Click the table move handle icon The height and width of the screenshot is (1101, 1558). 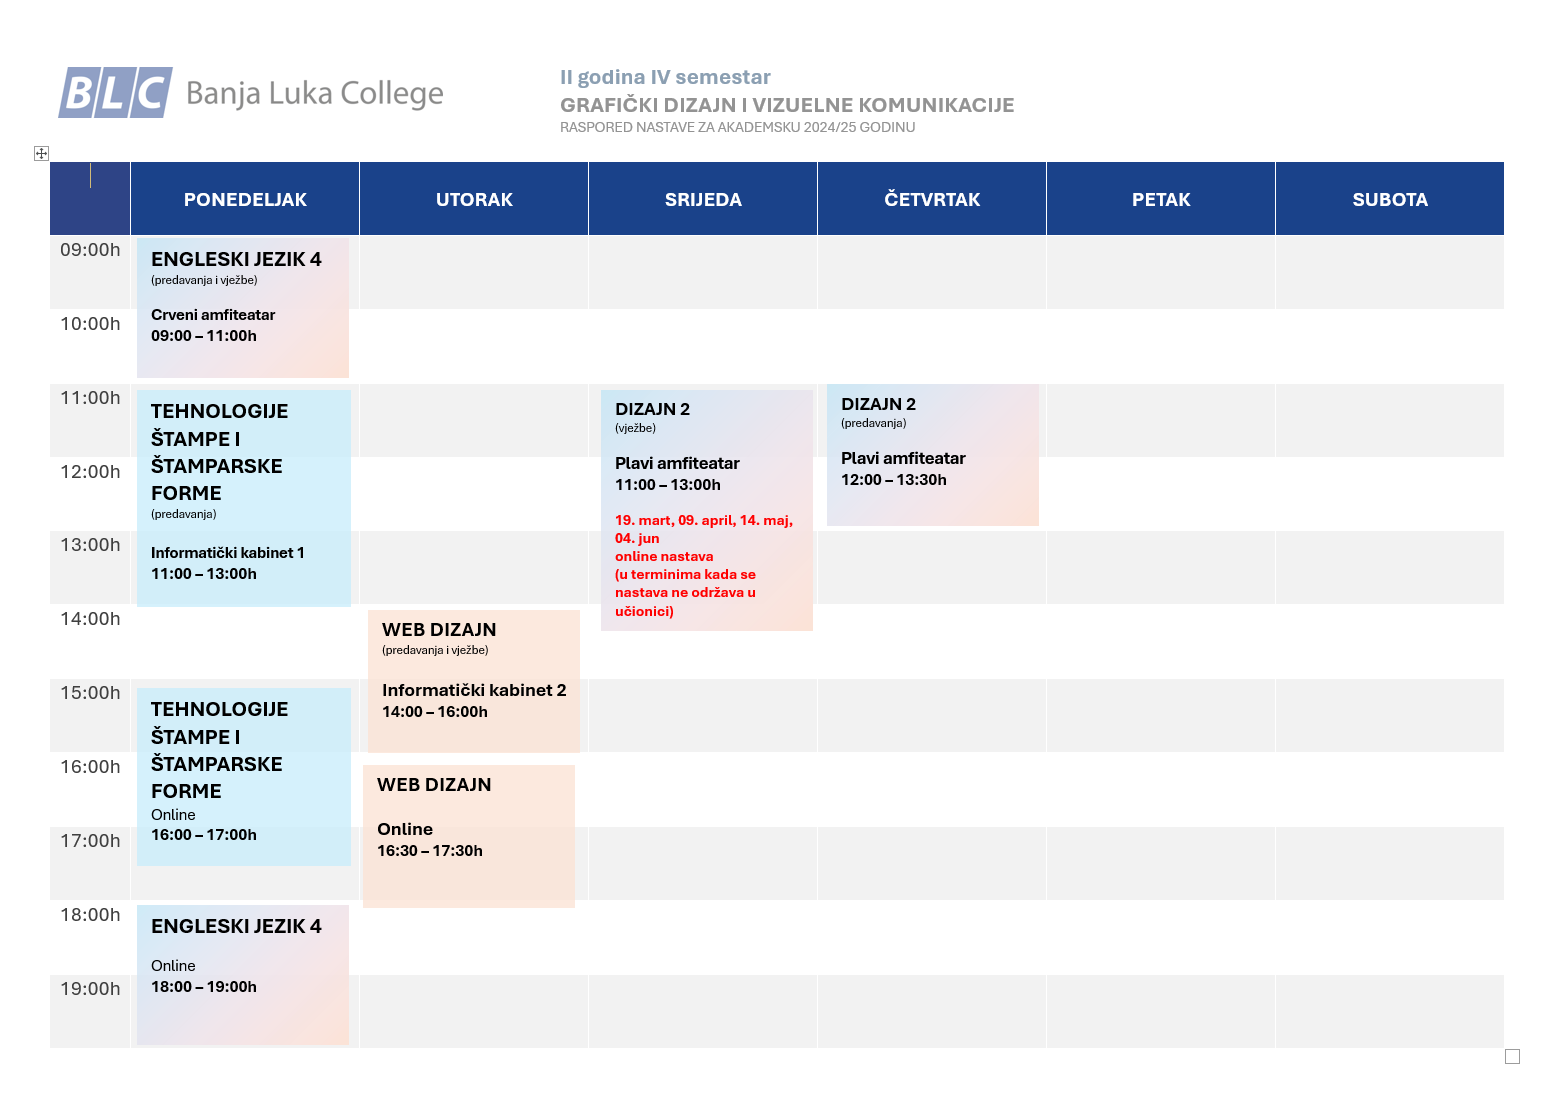click(41, 153)
